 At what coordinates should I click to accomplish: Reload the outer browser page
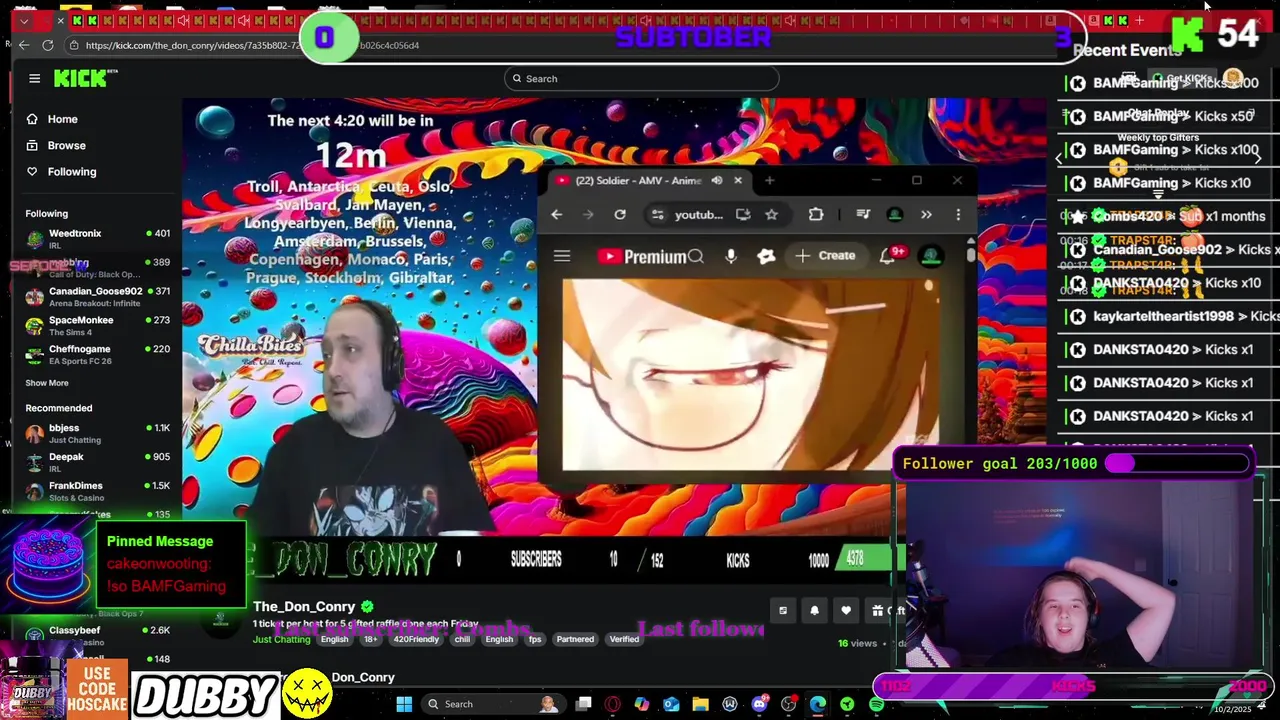(48, 45)
